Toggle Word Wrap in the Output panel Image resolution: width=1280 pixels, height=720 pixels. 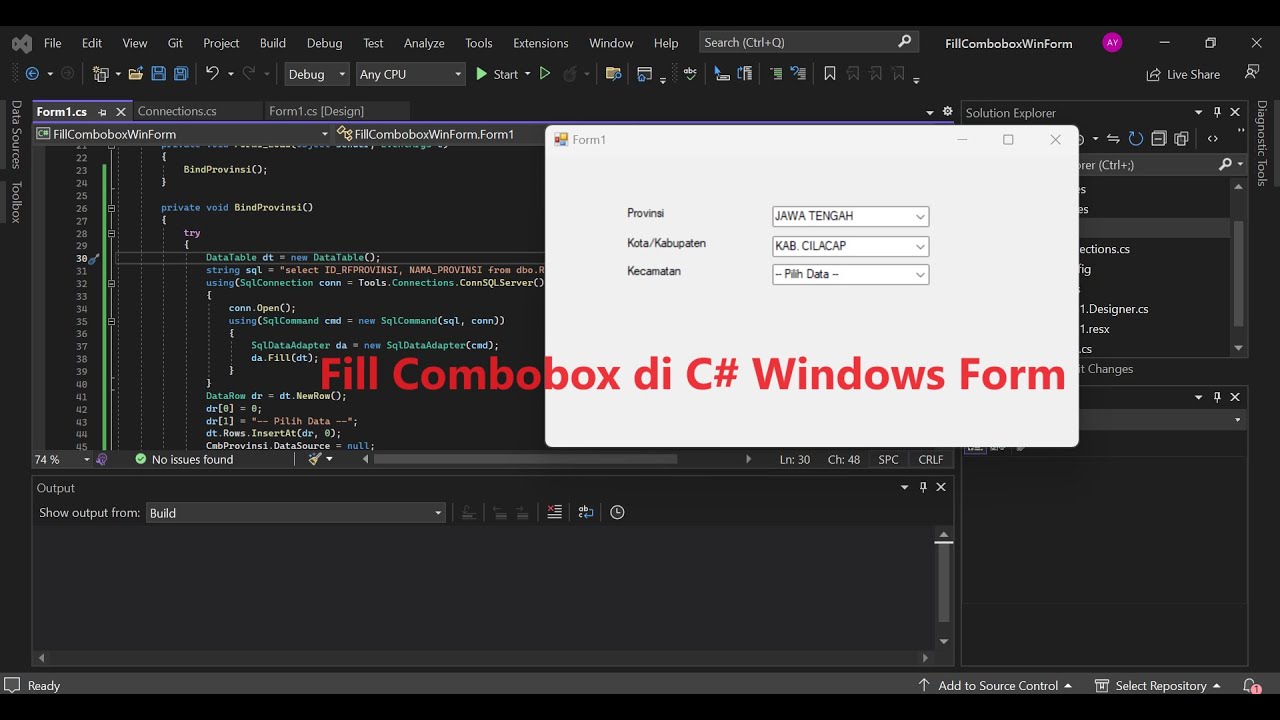coord(586,512)
